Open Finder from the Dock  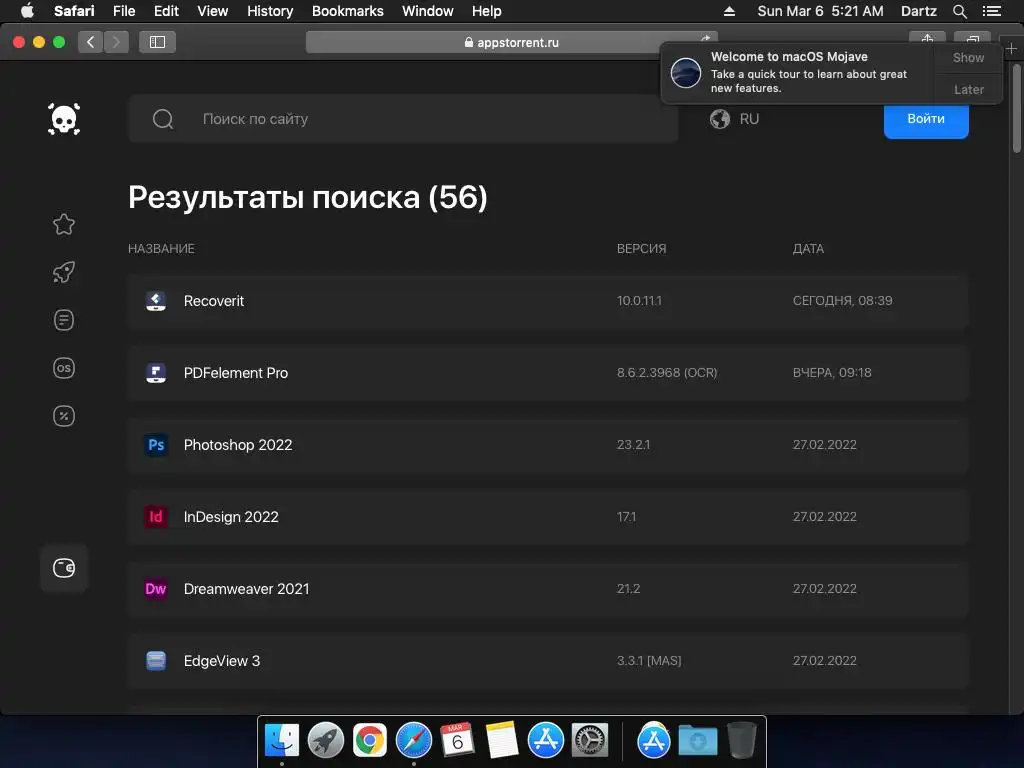click(x=281, y=741)
